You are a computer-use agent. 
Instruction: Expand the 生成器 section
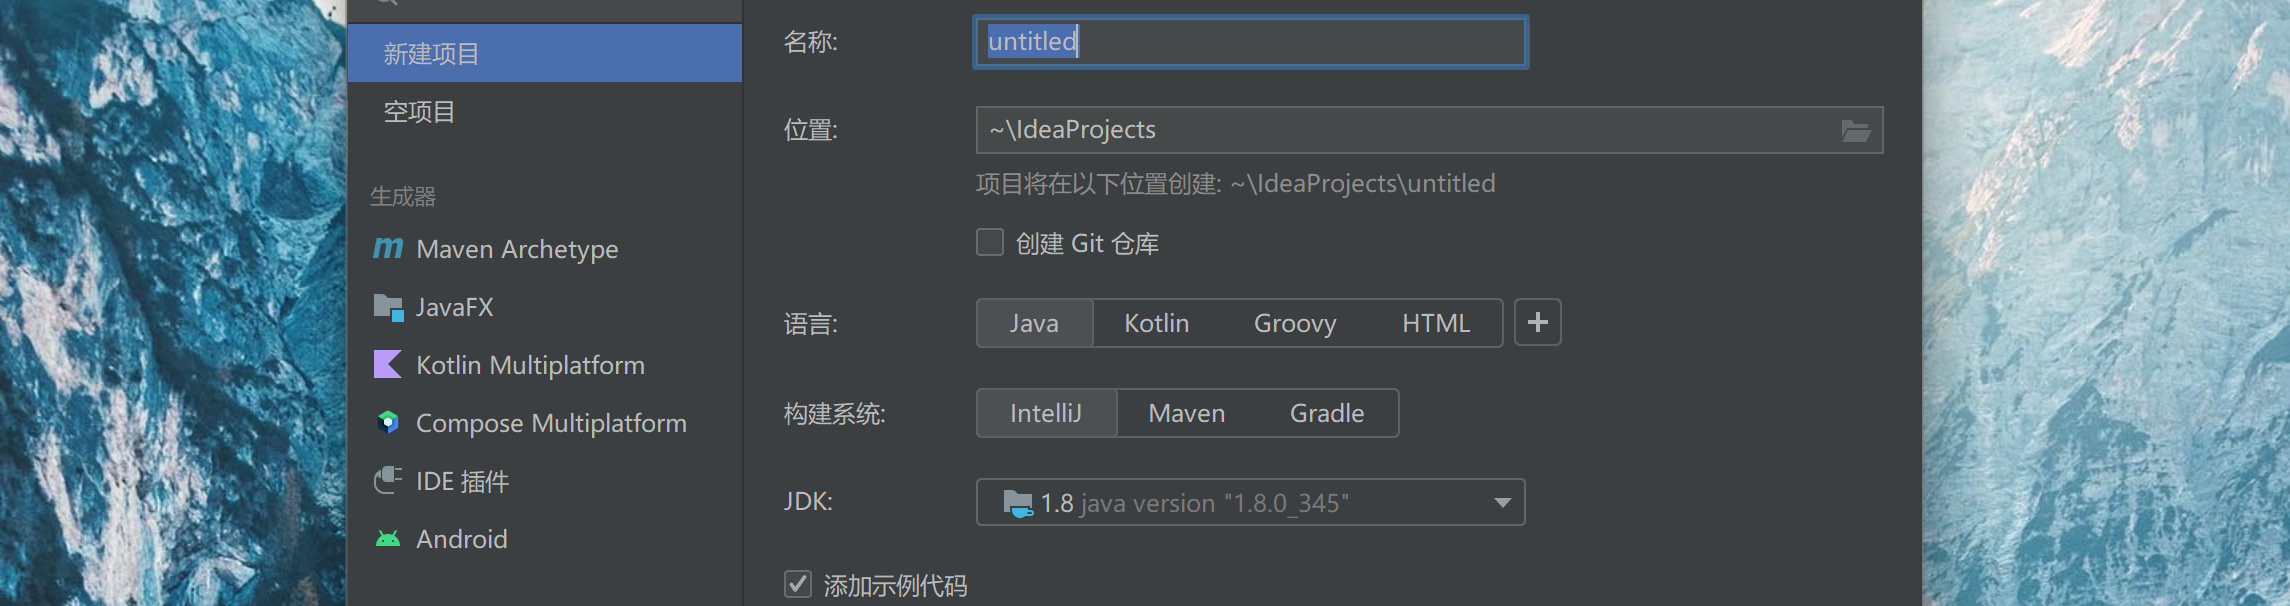[405, 196]
